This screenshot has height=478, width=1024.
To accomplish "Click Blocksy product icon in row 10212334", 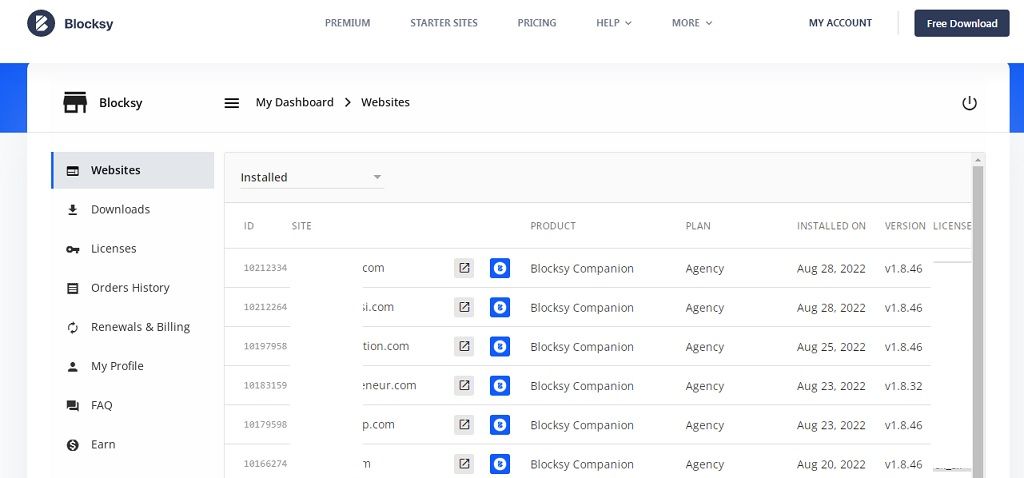I will [500, 268].
